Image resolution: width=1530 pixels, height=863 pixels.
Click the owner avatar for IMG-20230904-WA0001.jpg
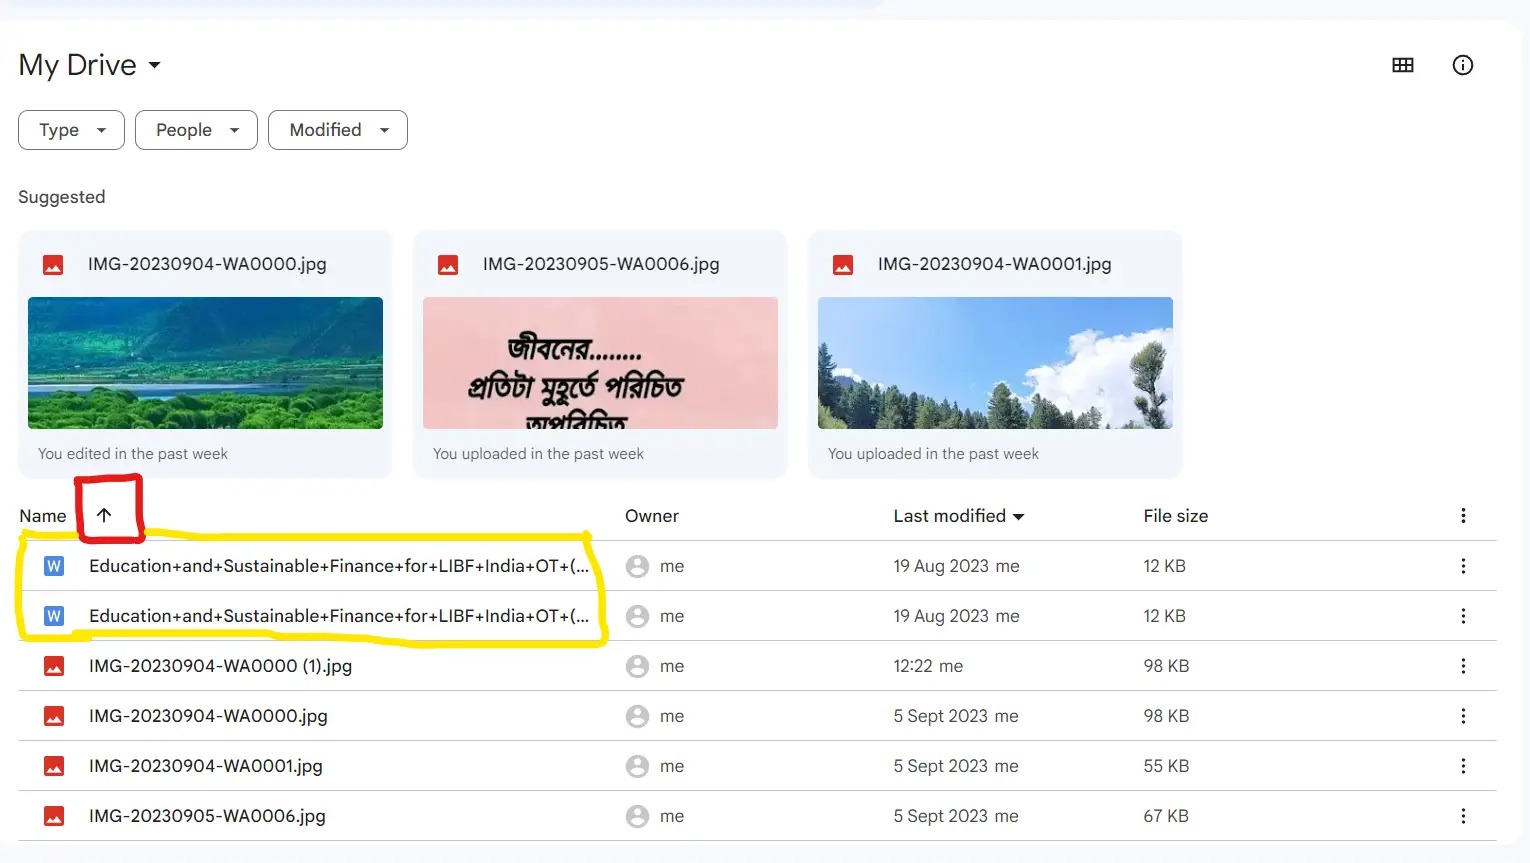pos(637,766)
